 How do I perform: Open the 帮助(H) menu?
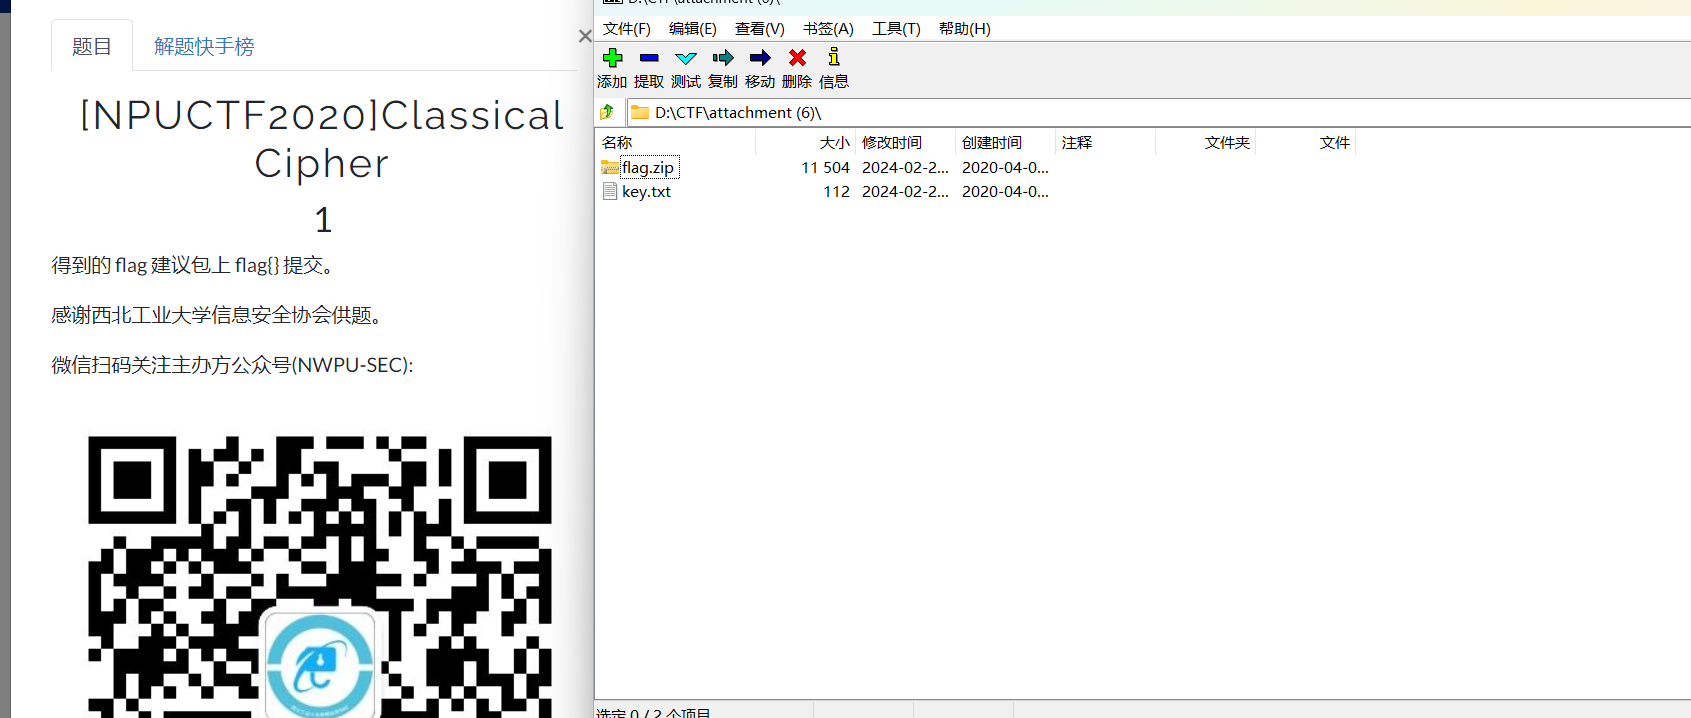tap(965, 29)
